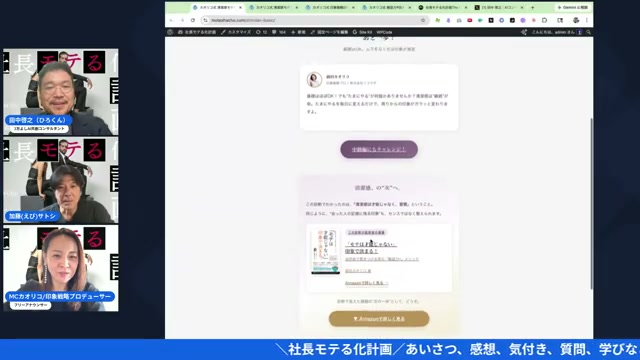Image resolution: width=640 pixels, height=360 pixels.
Task: Open a new browser tab with plus
Action: tap(532, 7)
